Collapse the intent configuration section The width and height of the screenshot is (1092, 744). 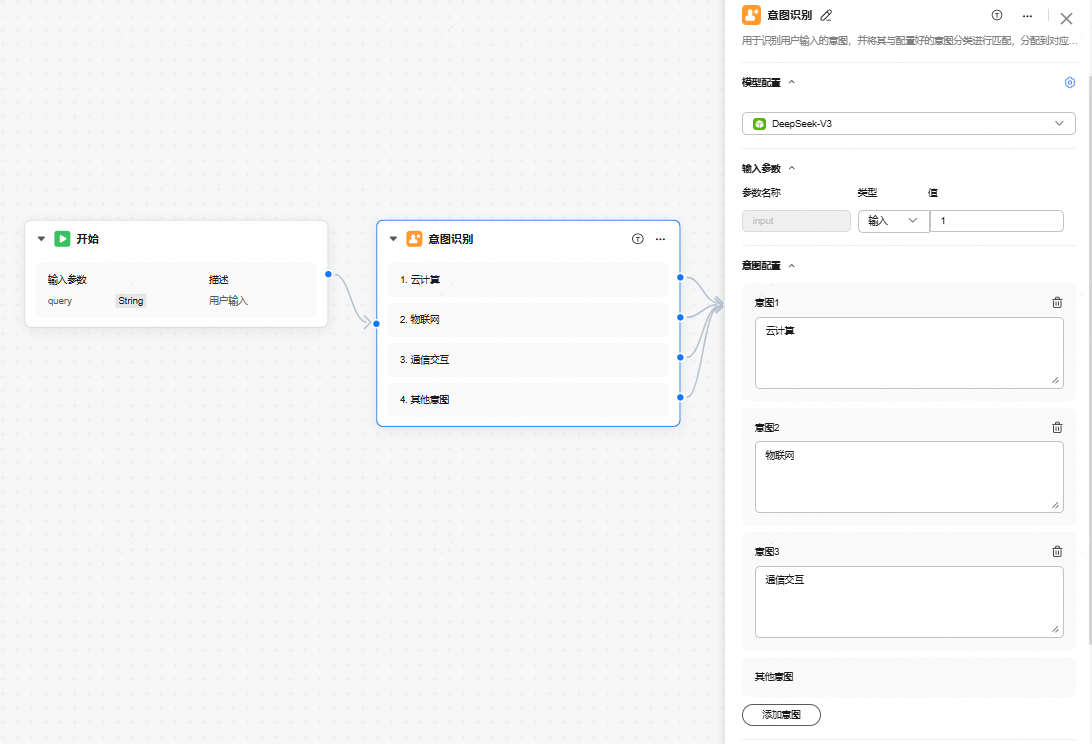point(792,266)
